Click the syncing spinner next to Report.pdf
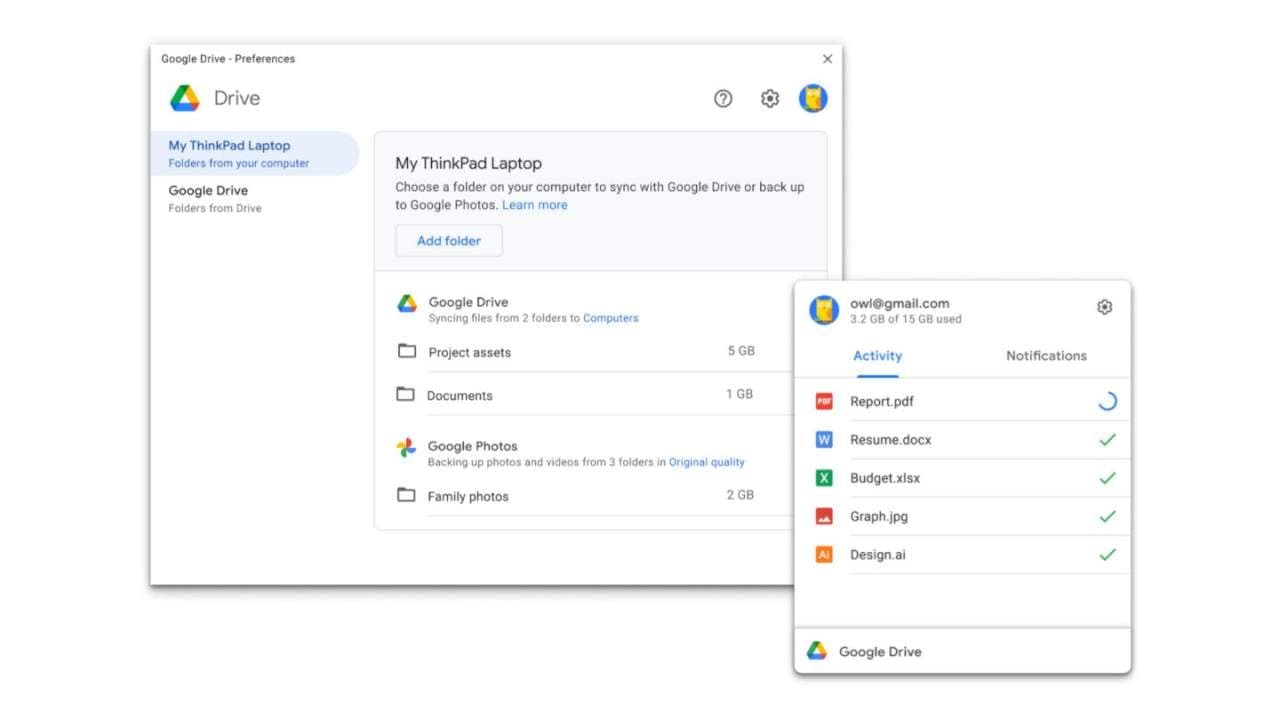This screenshot has height=720, width=1280. click(x=1107, y=400)
